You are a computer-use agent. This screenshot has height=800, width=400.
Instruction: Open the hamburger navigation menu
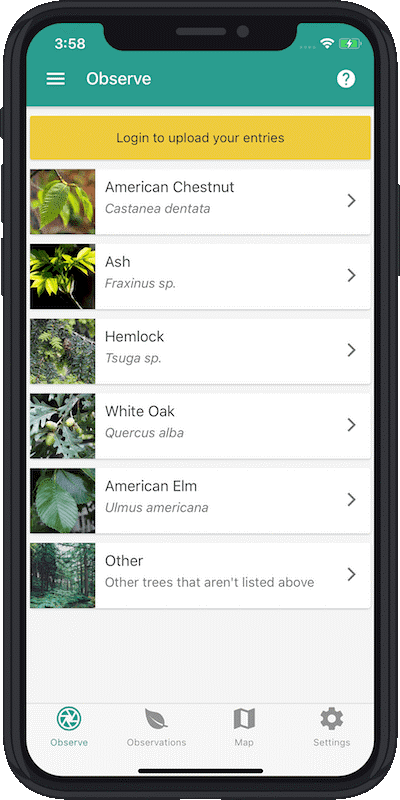(56, 79)
